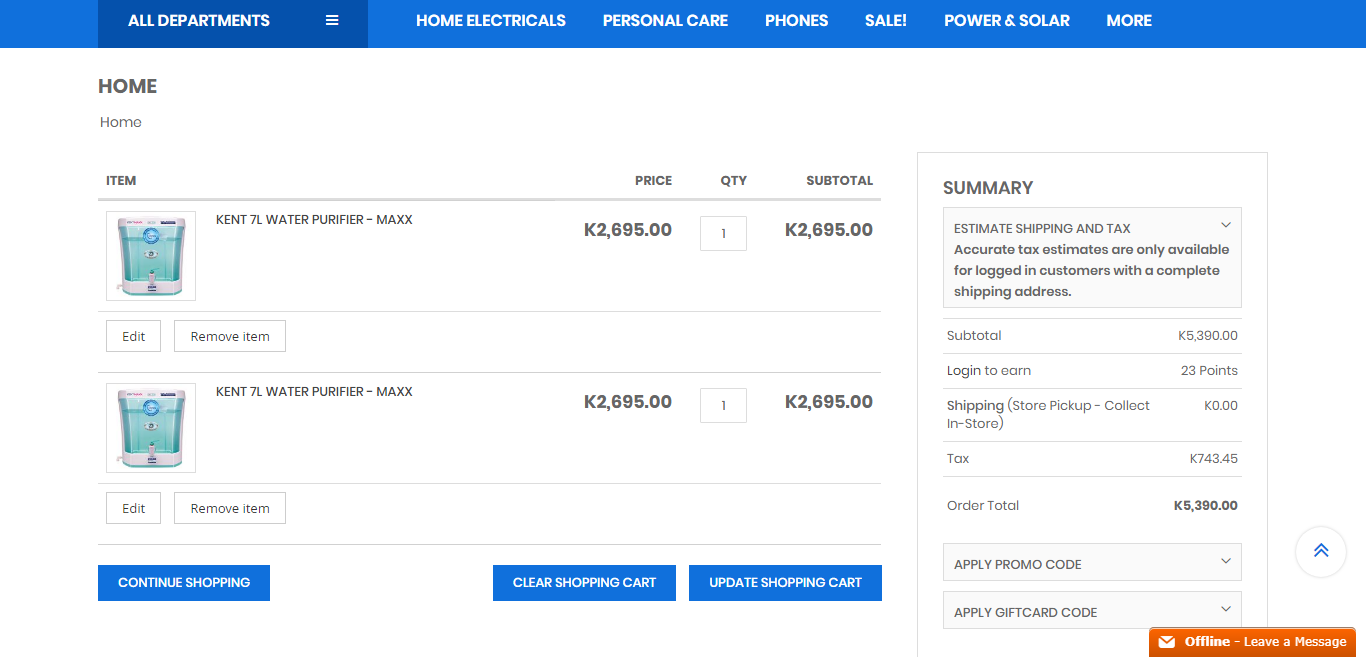The width and height of the screenshot is (1366, 657).
Task: Click the Shipping cost K0.00 value
Action: [1221, 406]
